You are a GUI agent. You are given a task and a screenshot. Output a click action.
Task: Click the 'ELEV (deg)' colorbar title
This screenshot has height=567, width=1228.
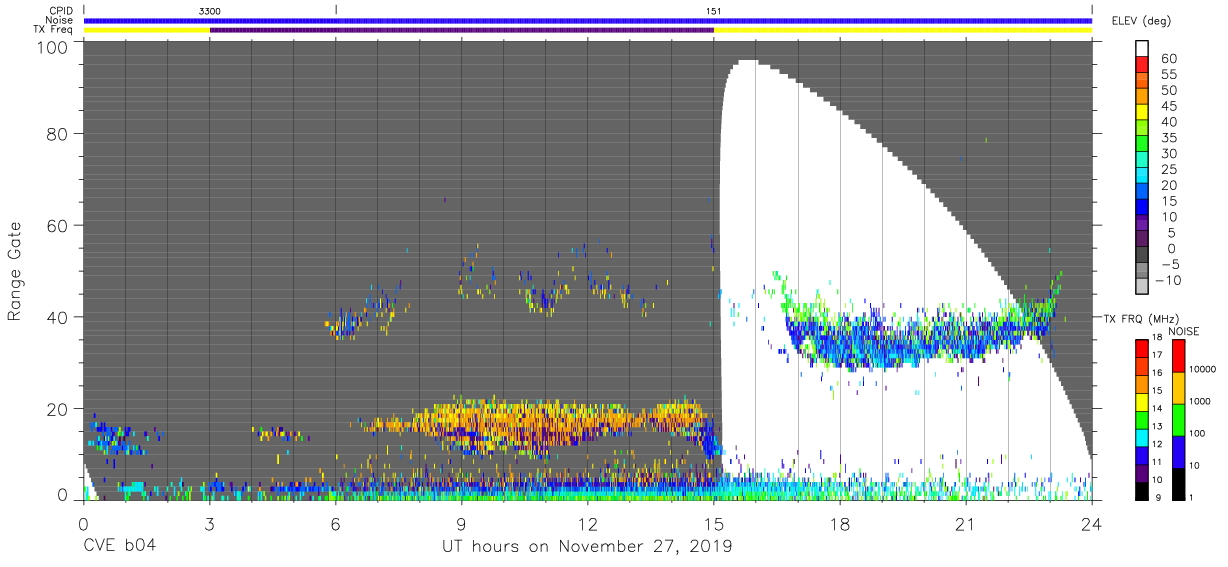click(1142, 21)
